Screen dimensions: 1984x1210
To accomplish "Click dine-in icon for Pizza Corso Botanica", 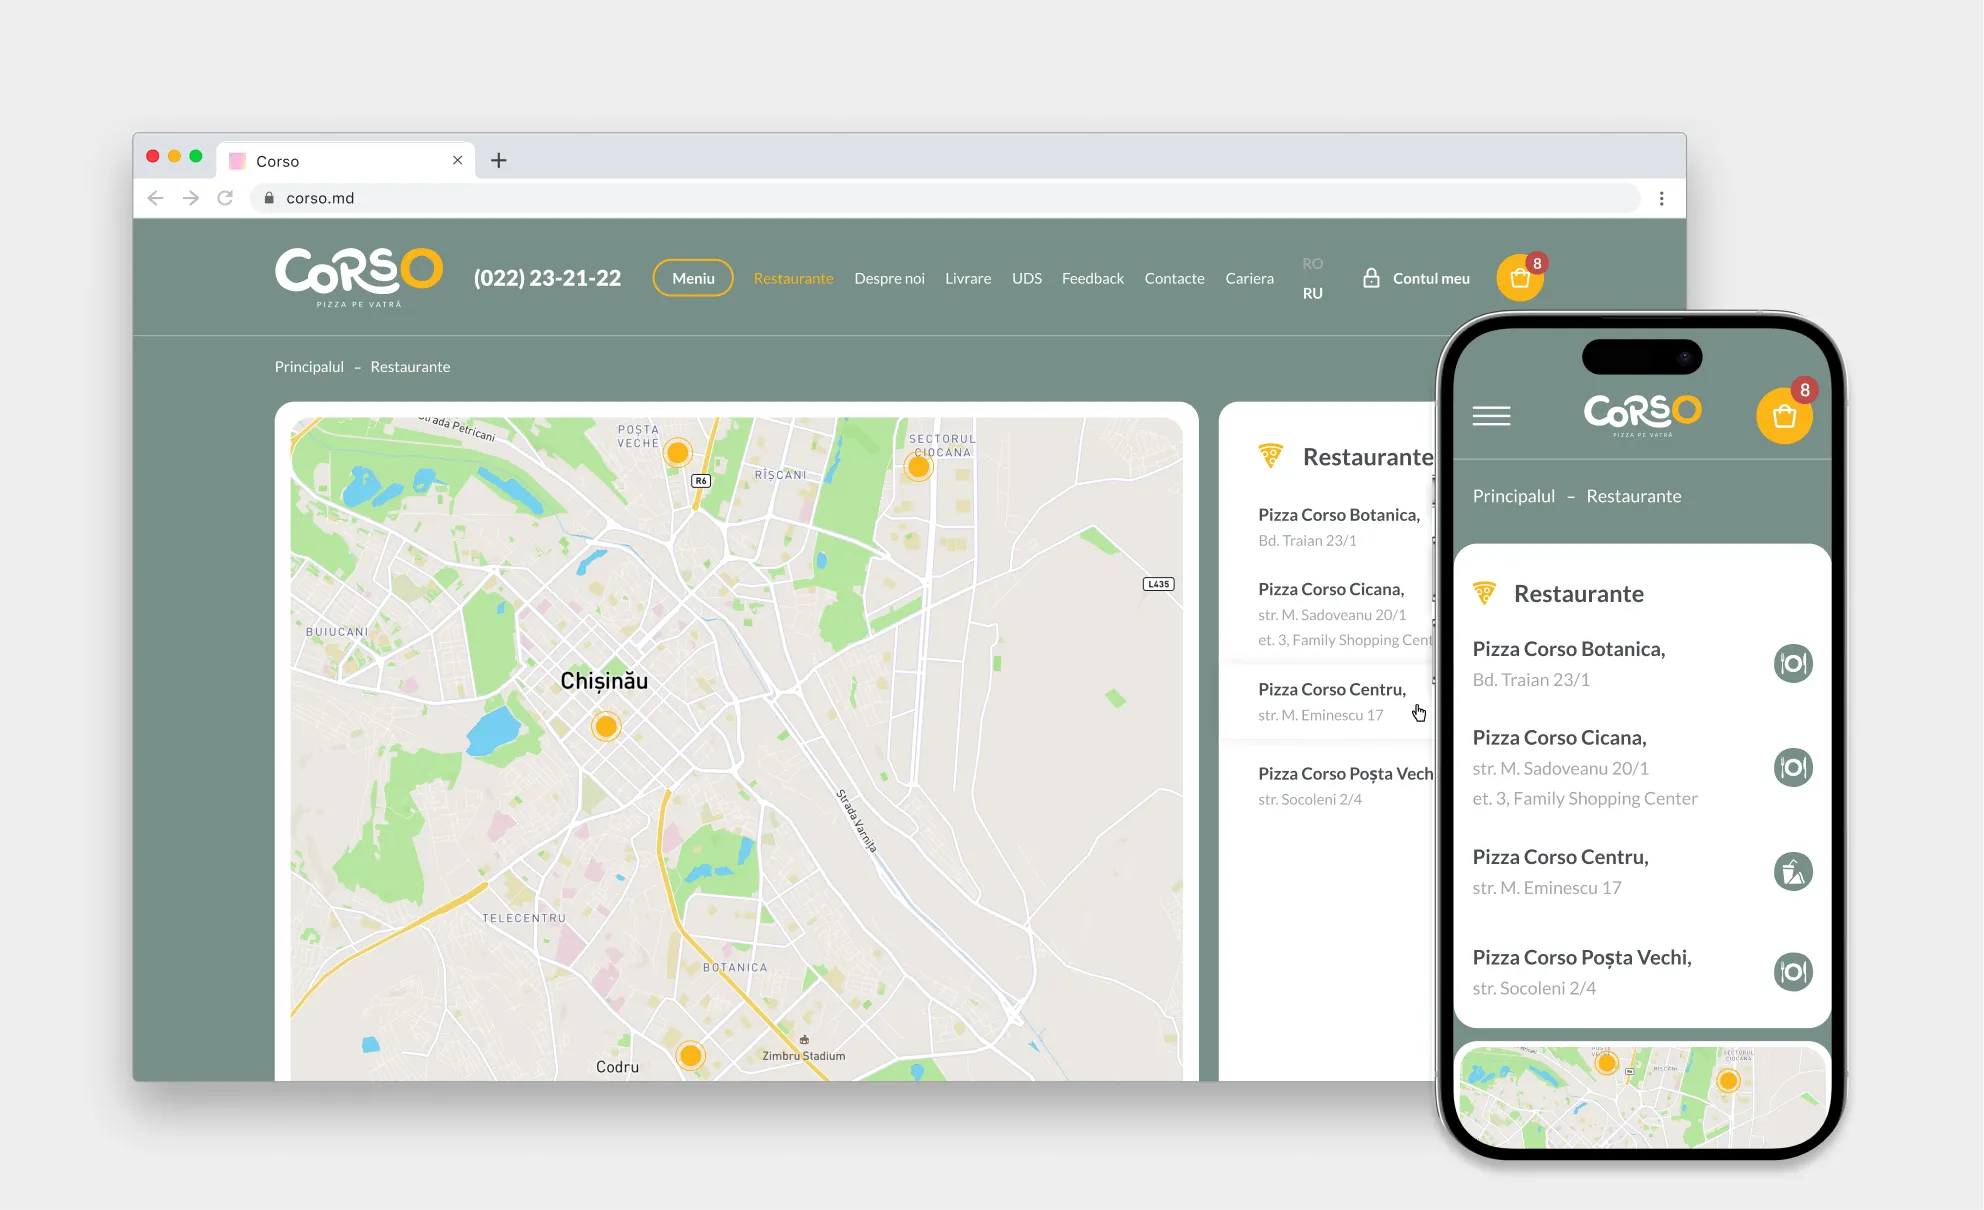I will coord(1793,664).
